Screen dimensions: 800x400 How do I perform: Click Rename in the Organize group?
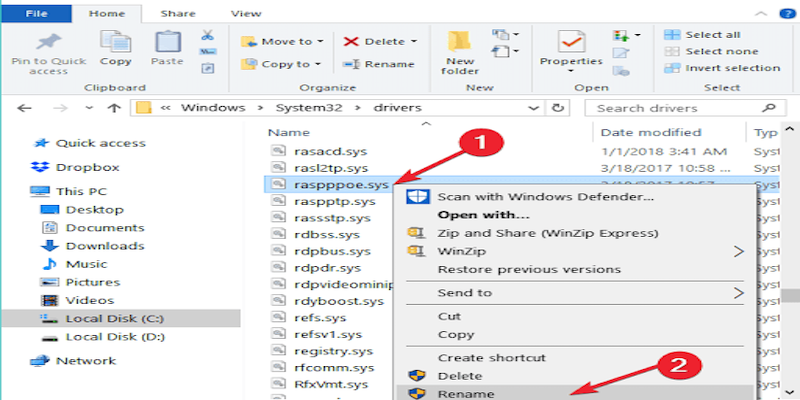tap(378, 64)
